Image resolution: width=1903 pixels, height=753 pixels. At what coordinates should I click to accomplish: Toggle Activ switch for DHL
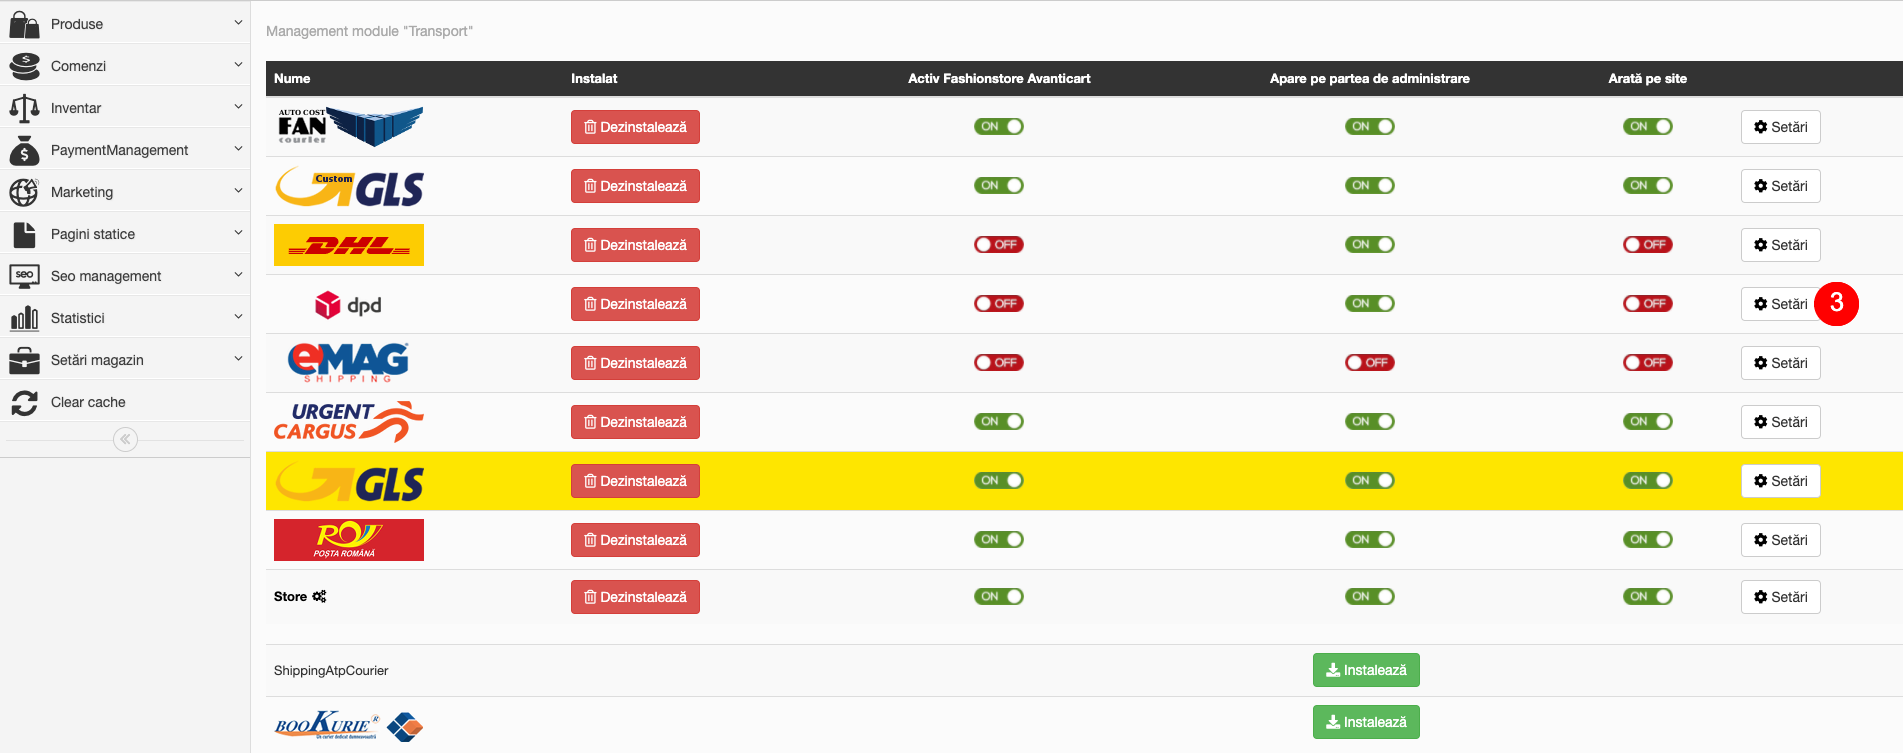click(x=999, y=244)
